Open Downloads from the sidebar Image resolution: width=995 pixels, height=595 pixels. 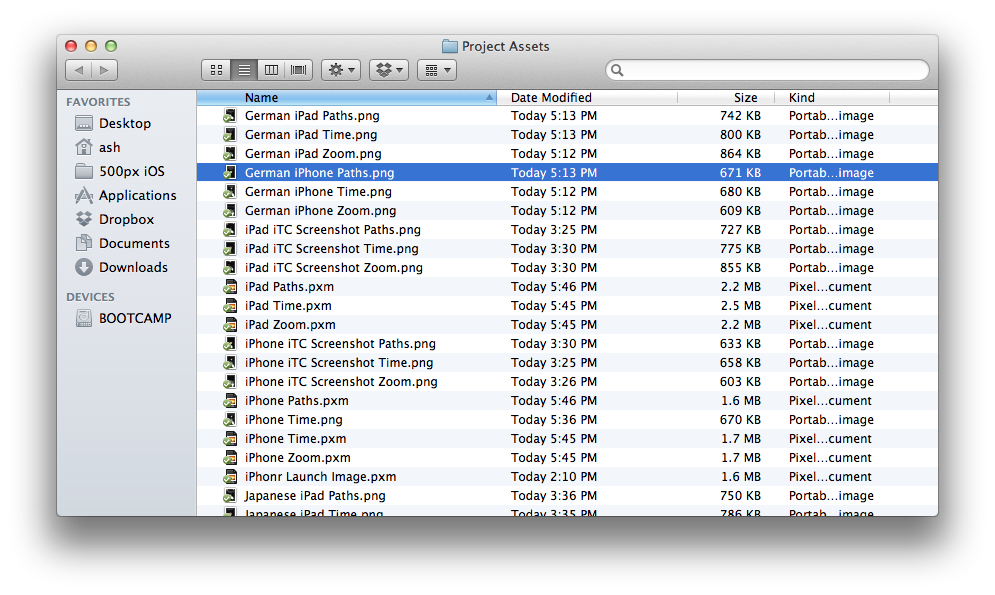(x=133, y=267)
